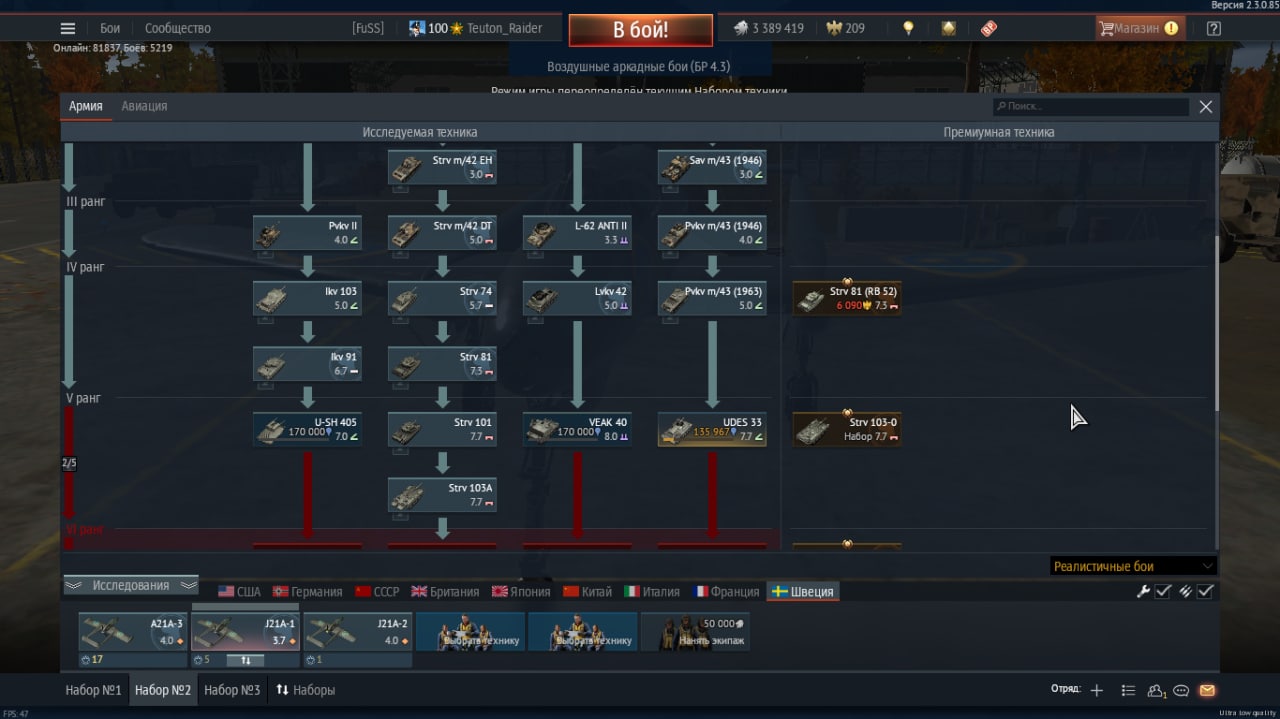This screenshot has height=719, width=1280.
Task: Collapse the Исследования panel
Action: tap(131, 585)
